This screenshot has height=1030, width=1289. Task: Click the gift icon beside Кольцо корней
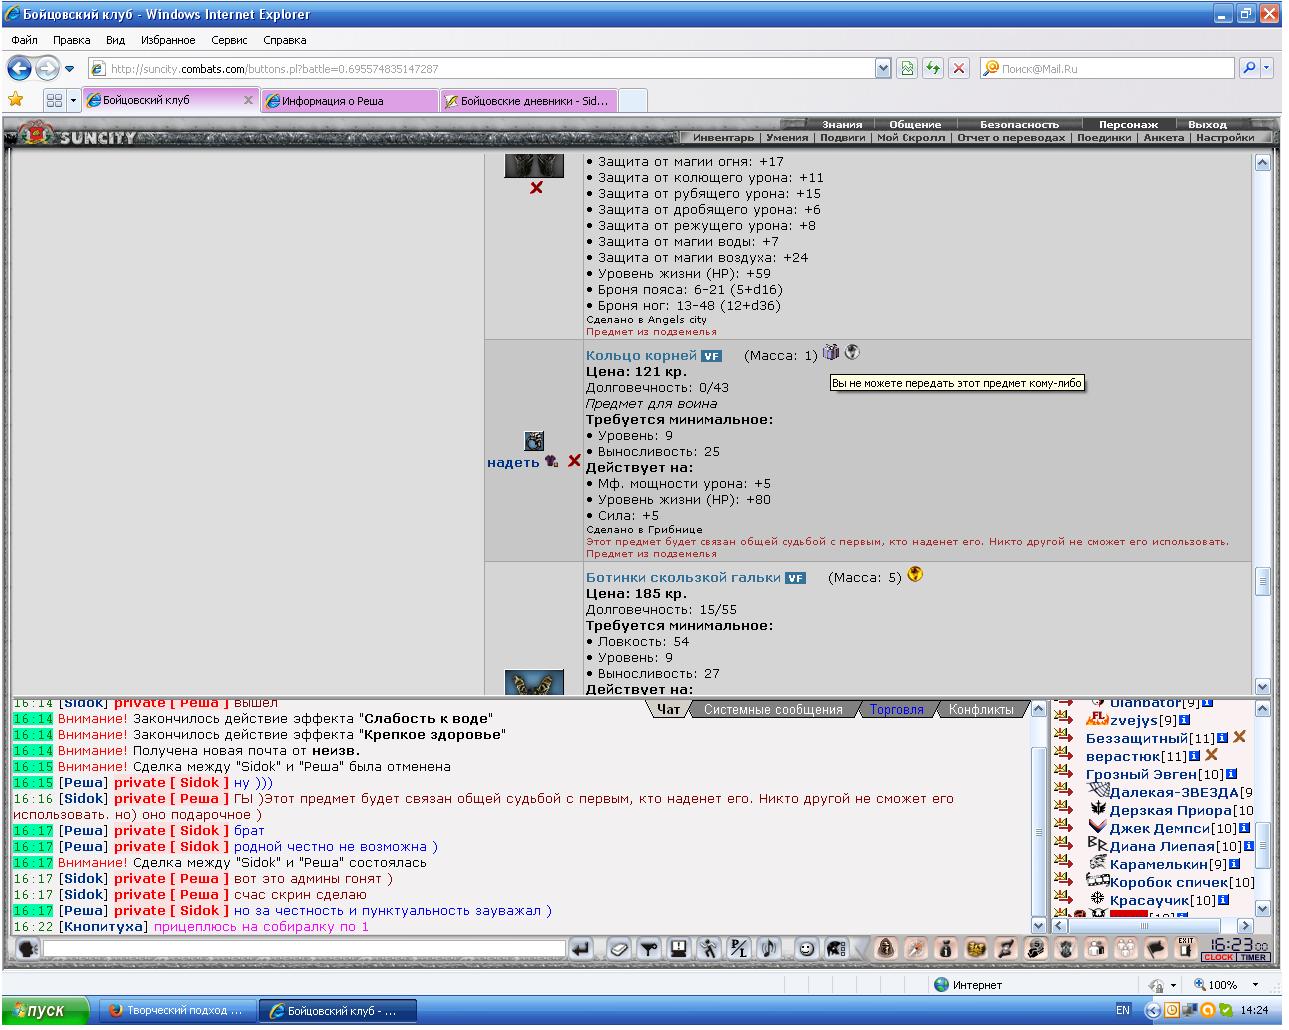(831, 353)
